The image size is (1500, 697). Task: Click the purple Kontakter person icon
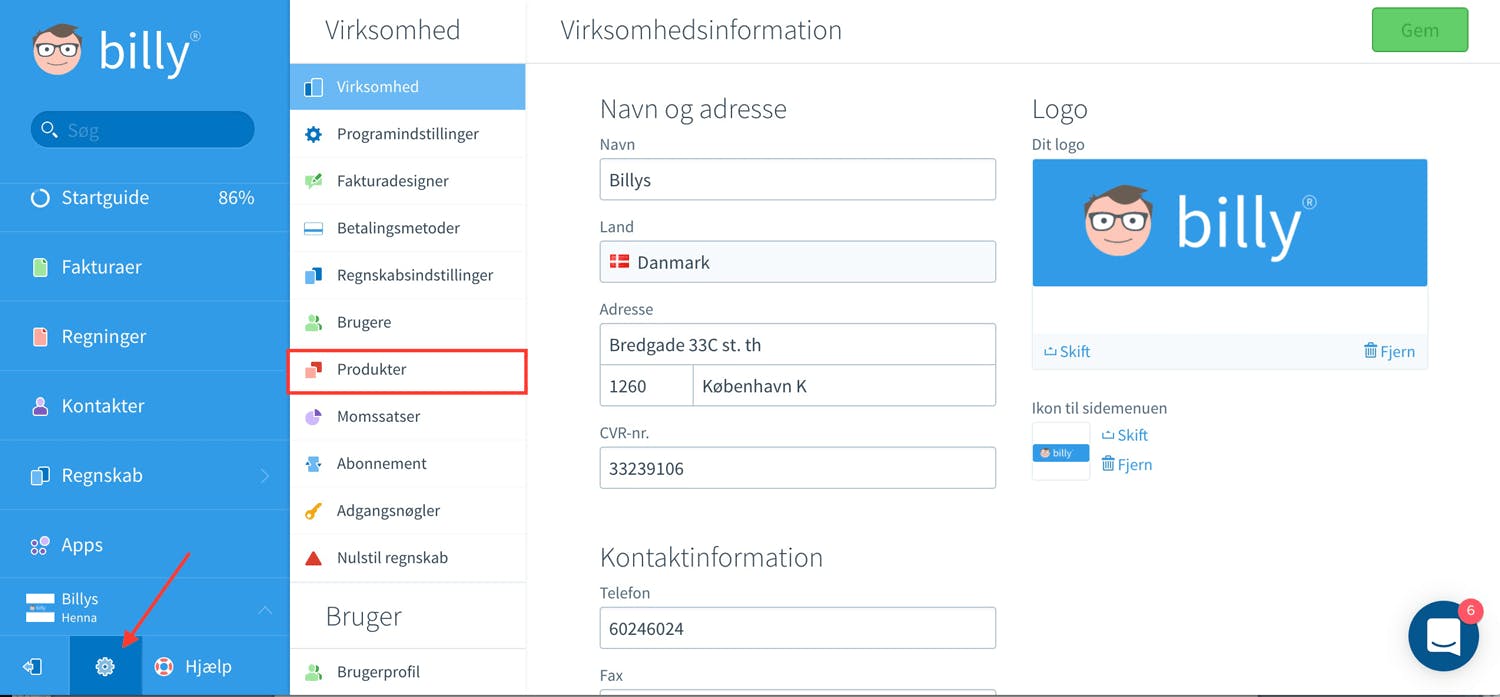40,406
